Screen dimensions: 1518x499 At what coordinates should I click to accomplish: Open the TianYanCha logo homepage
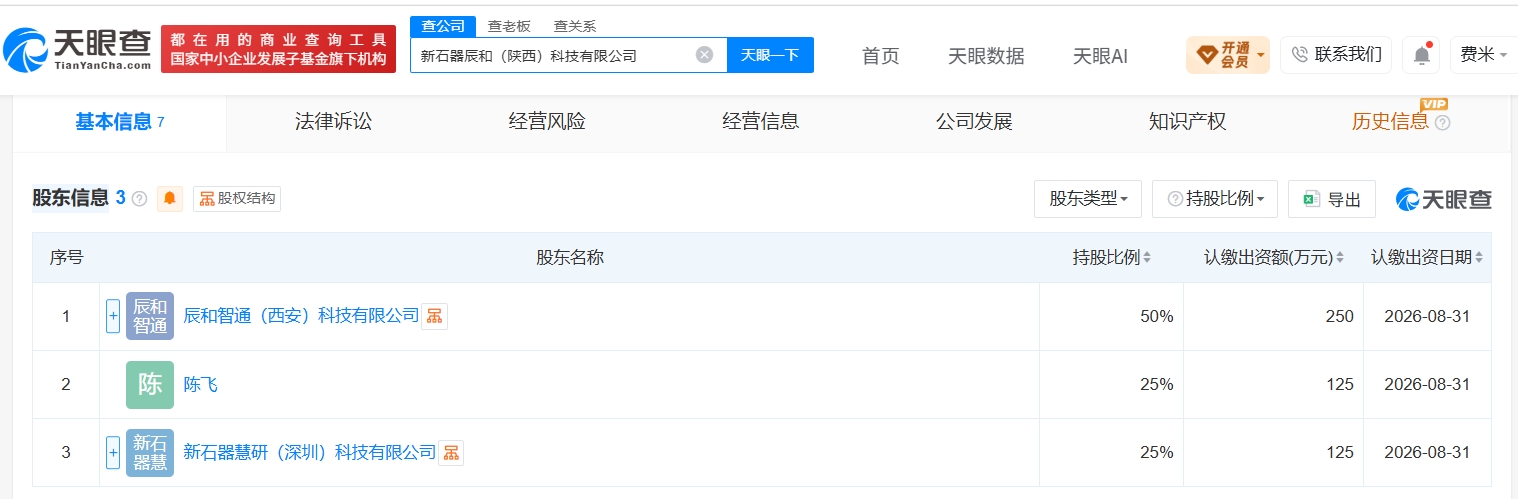coord(78,49)
